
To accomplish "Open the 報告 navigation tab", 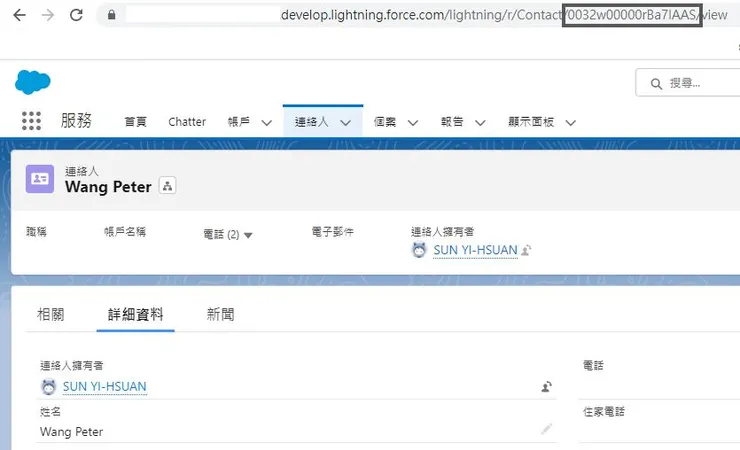I will 452,122.
